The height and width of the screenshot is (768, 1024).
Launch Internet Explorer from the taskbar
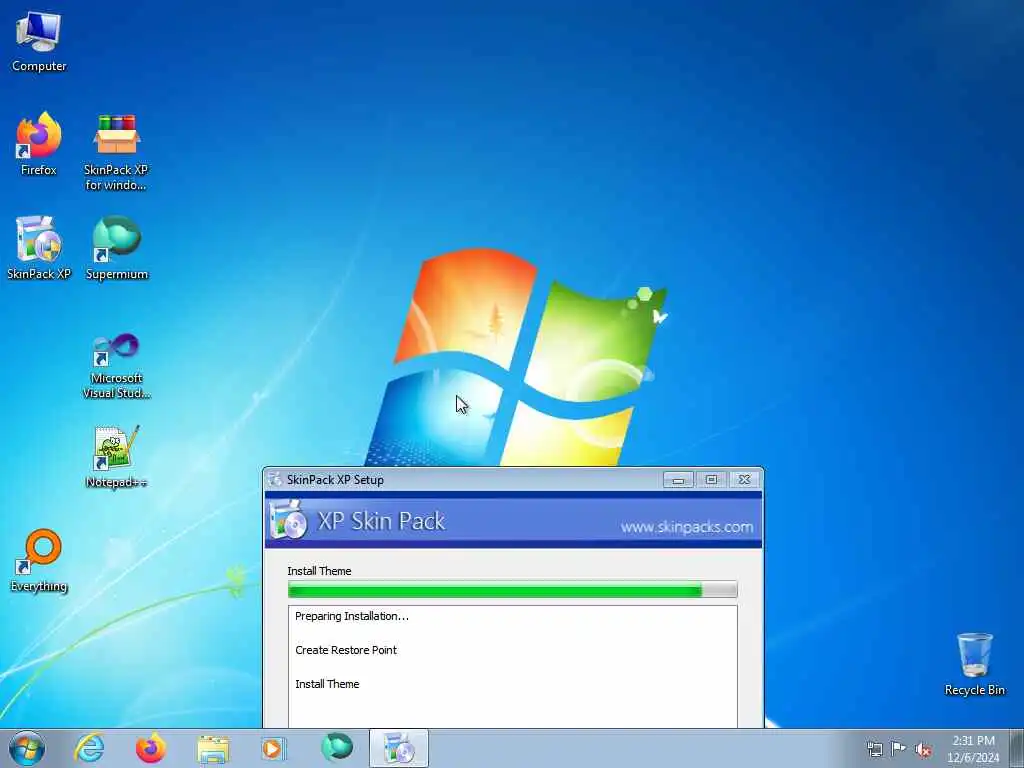click(x=89, y=748)
